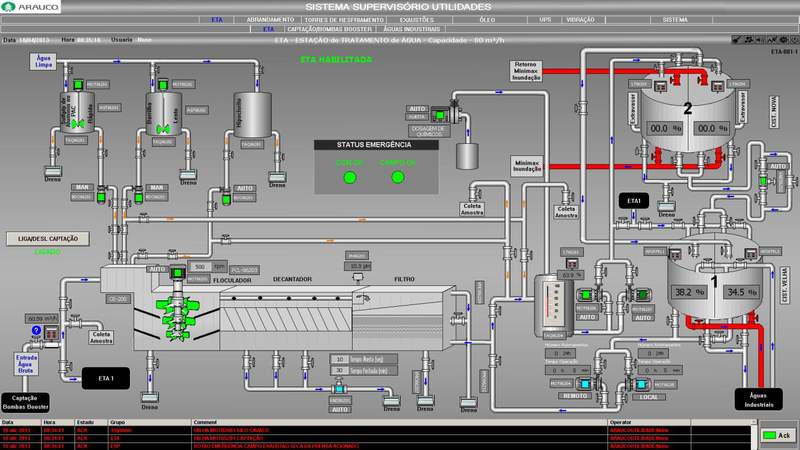Click the left 00.0 % level readout on tank 2
The height and width of the screenshot is (450, 800).
(x=665, y=128)
